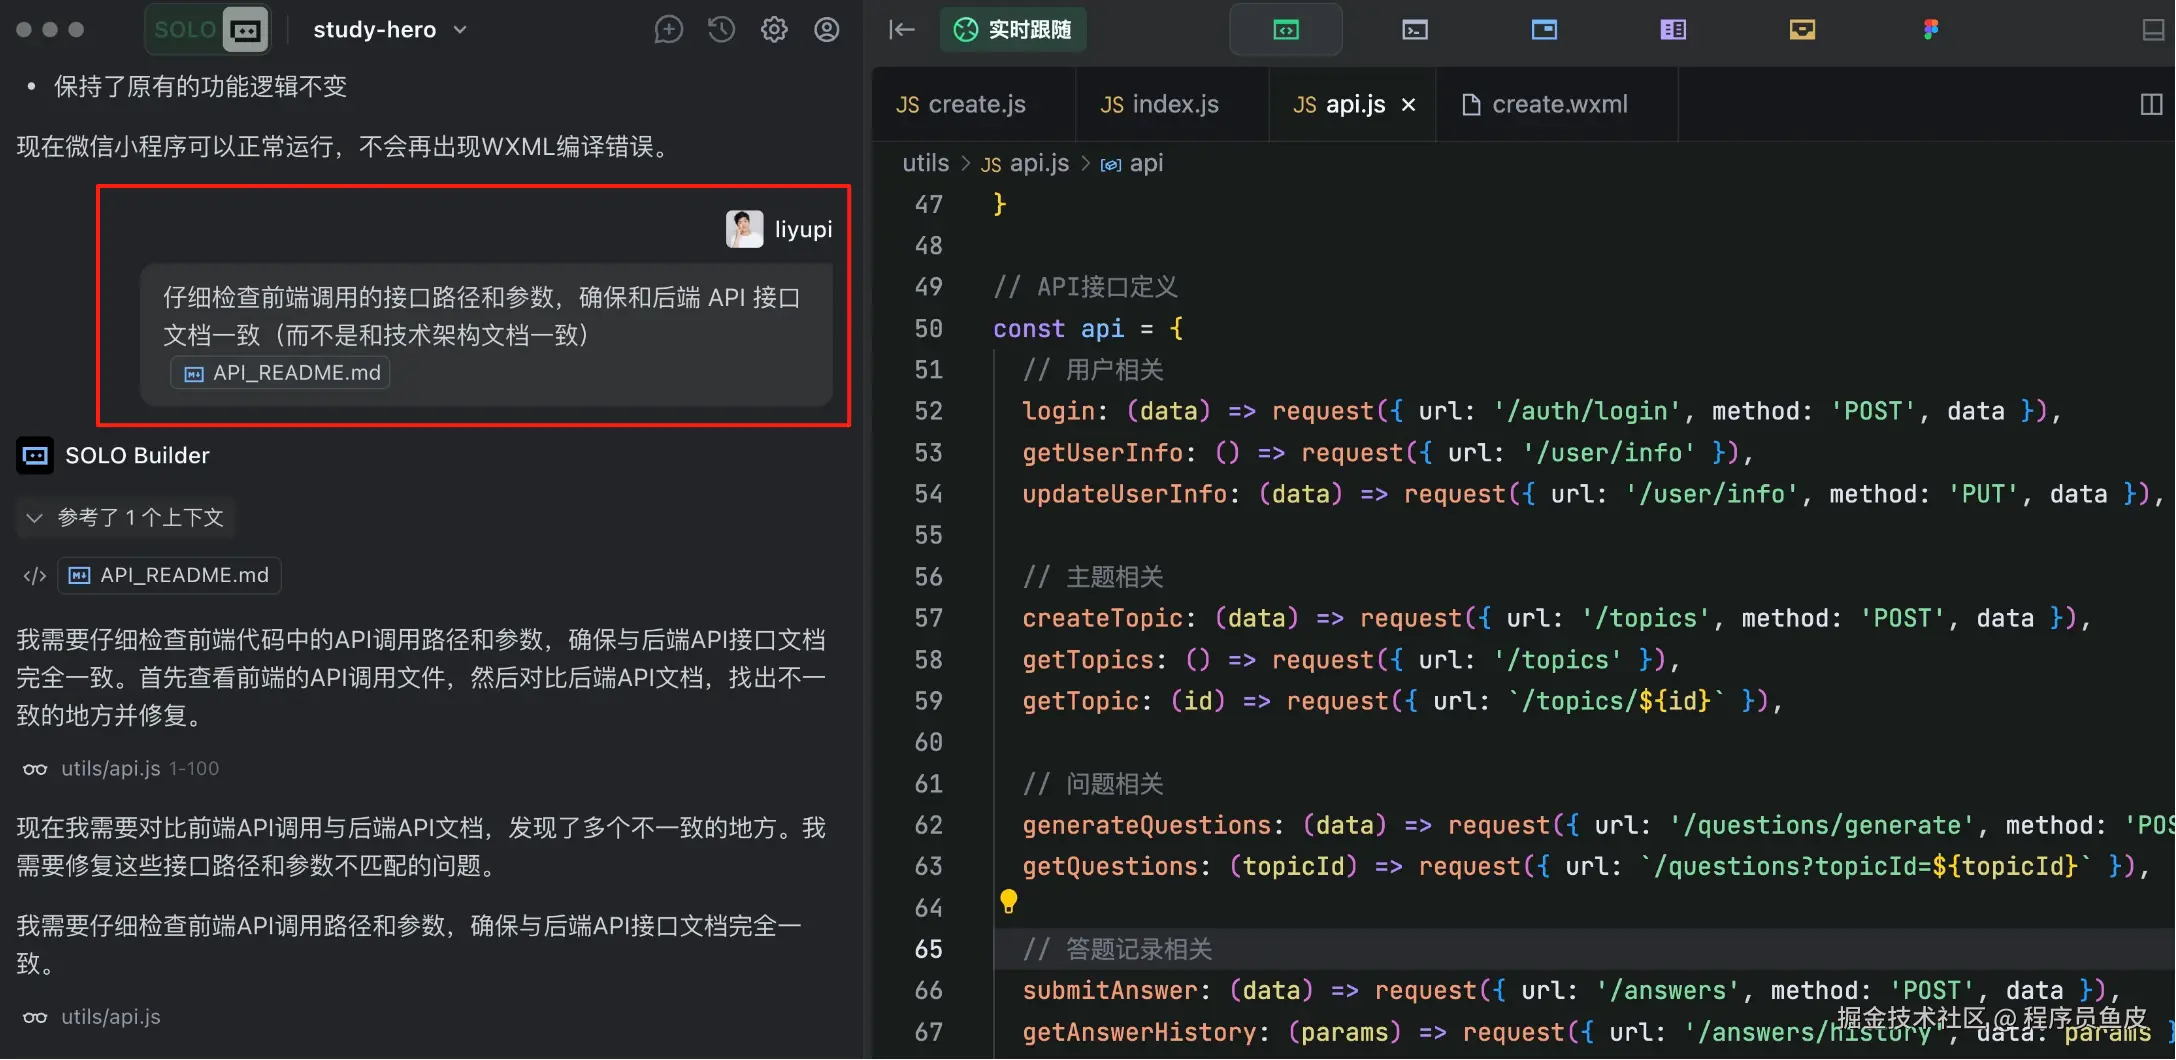The height and width of the screenshot is (1060, 2176).
Task: Click the SOLO Builder agent icon
Action: [35, 456]
